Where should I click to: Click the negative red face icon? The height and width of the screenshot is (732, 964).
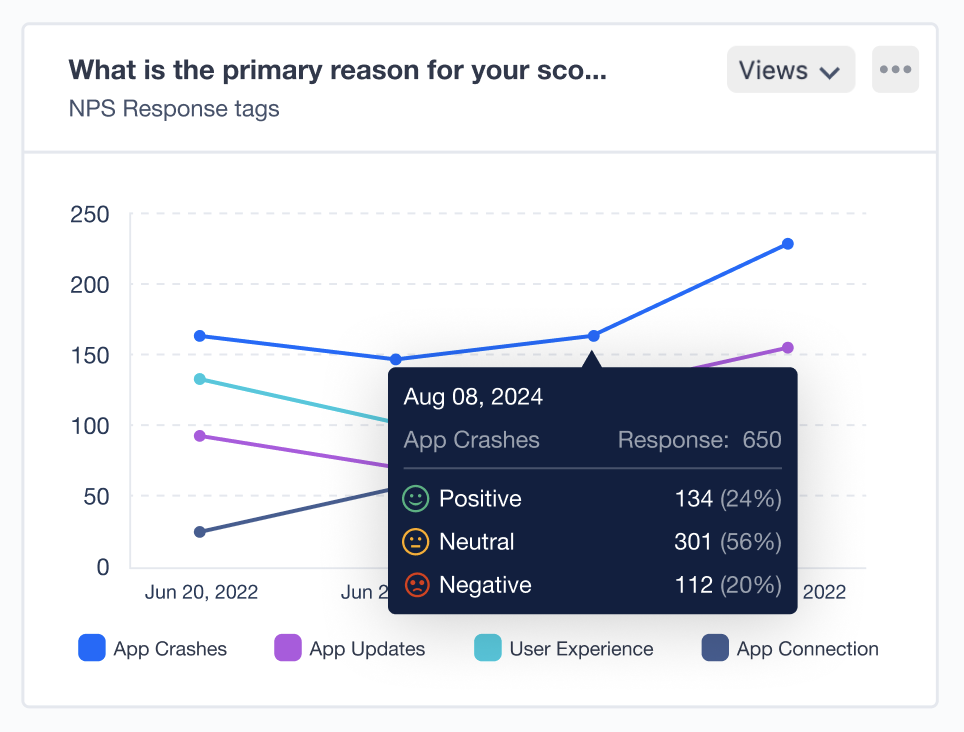click(x=416, y=585)
